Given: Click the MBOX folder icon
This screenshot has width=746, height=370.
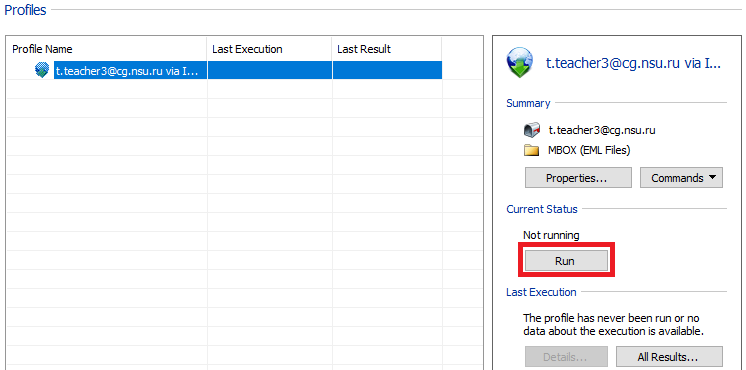Looking at the screenshot, I should click(x=531, y=151).
